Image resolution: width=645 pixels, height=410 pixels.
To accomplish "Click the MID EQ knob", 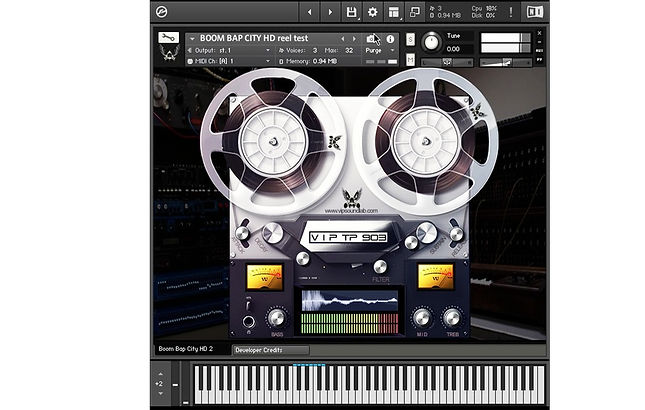I will click(422, 318).
